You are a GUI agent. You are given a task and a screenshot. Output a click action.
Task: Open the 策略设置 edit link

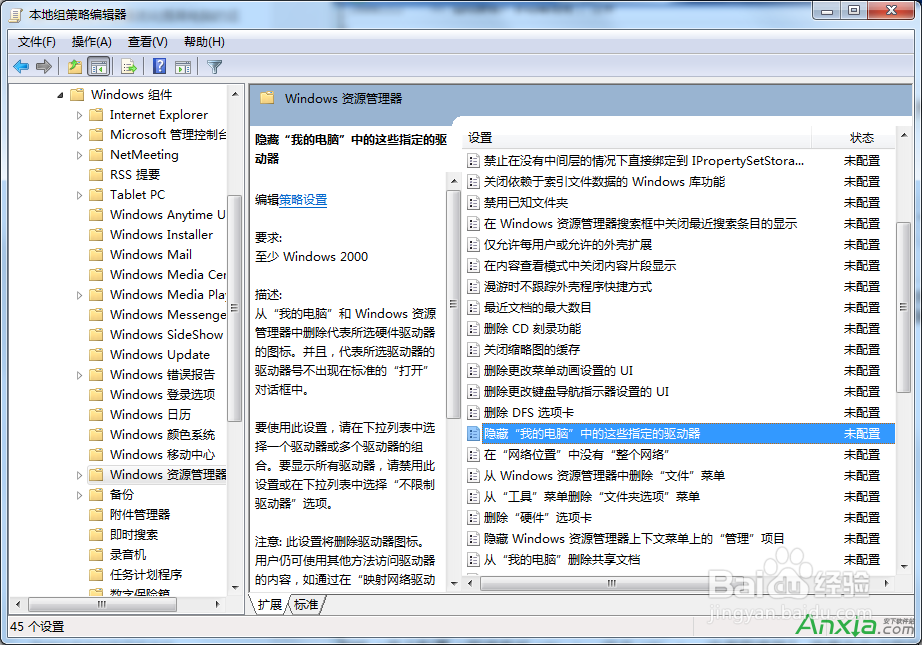click(x=303, y=200)
